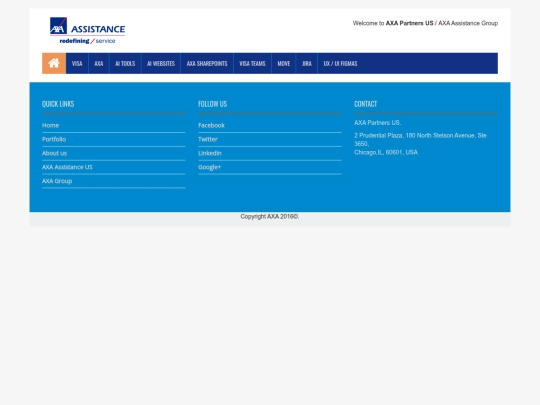Click the AXA Partners US contact text

[x=377, y=123]
